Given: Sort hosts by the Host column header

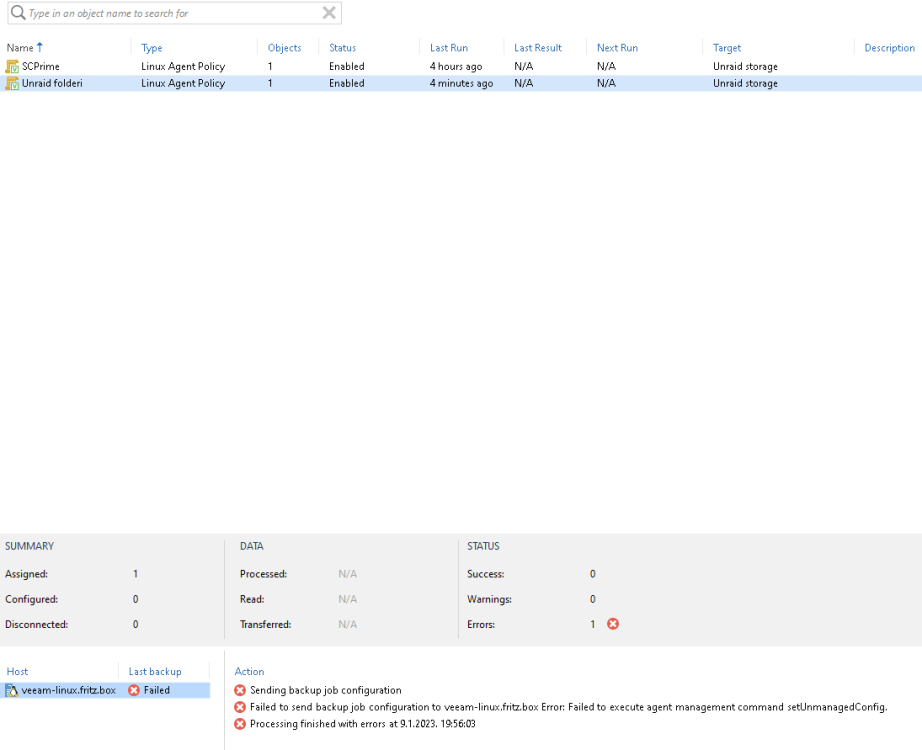Looking at the screenshot, I should (x=17, y=671).
